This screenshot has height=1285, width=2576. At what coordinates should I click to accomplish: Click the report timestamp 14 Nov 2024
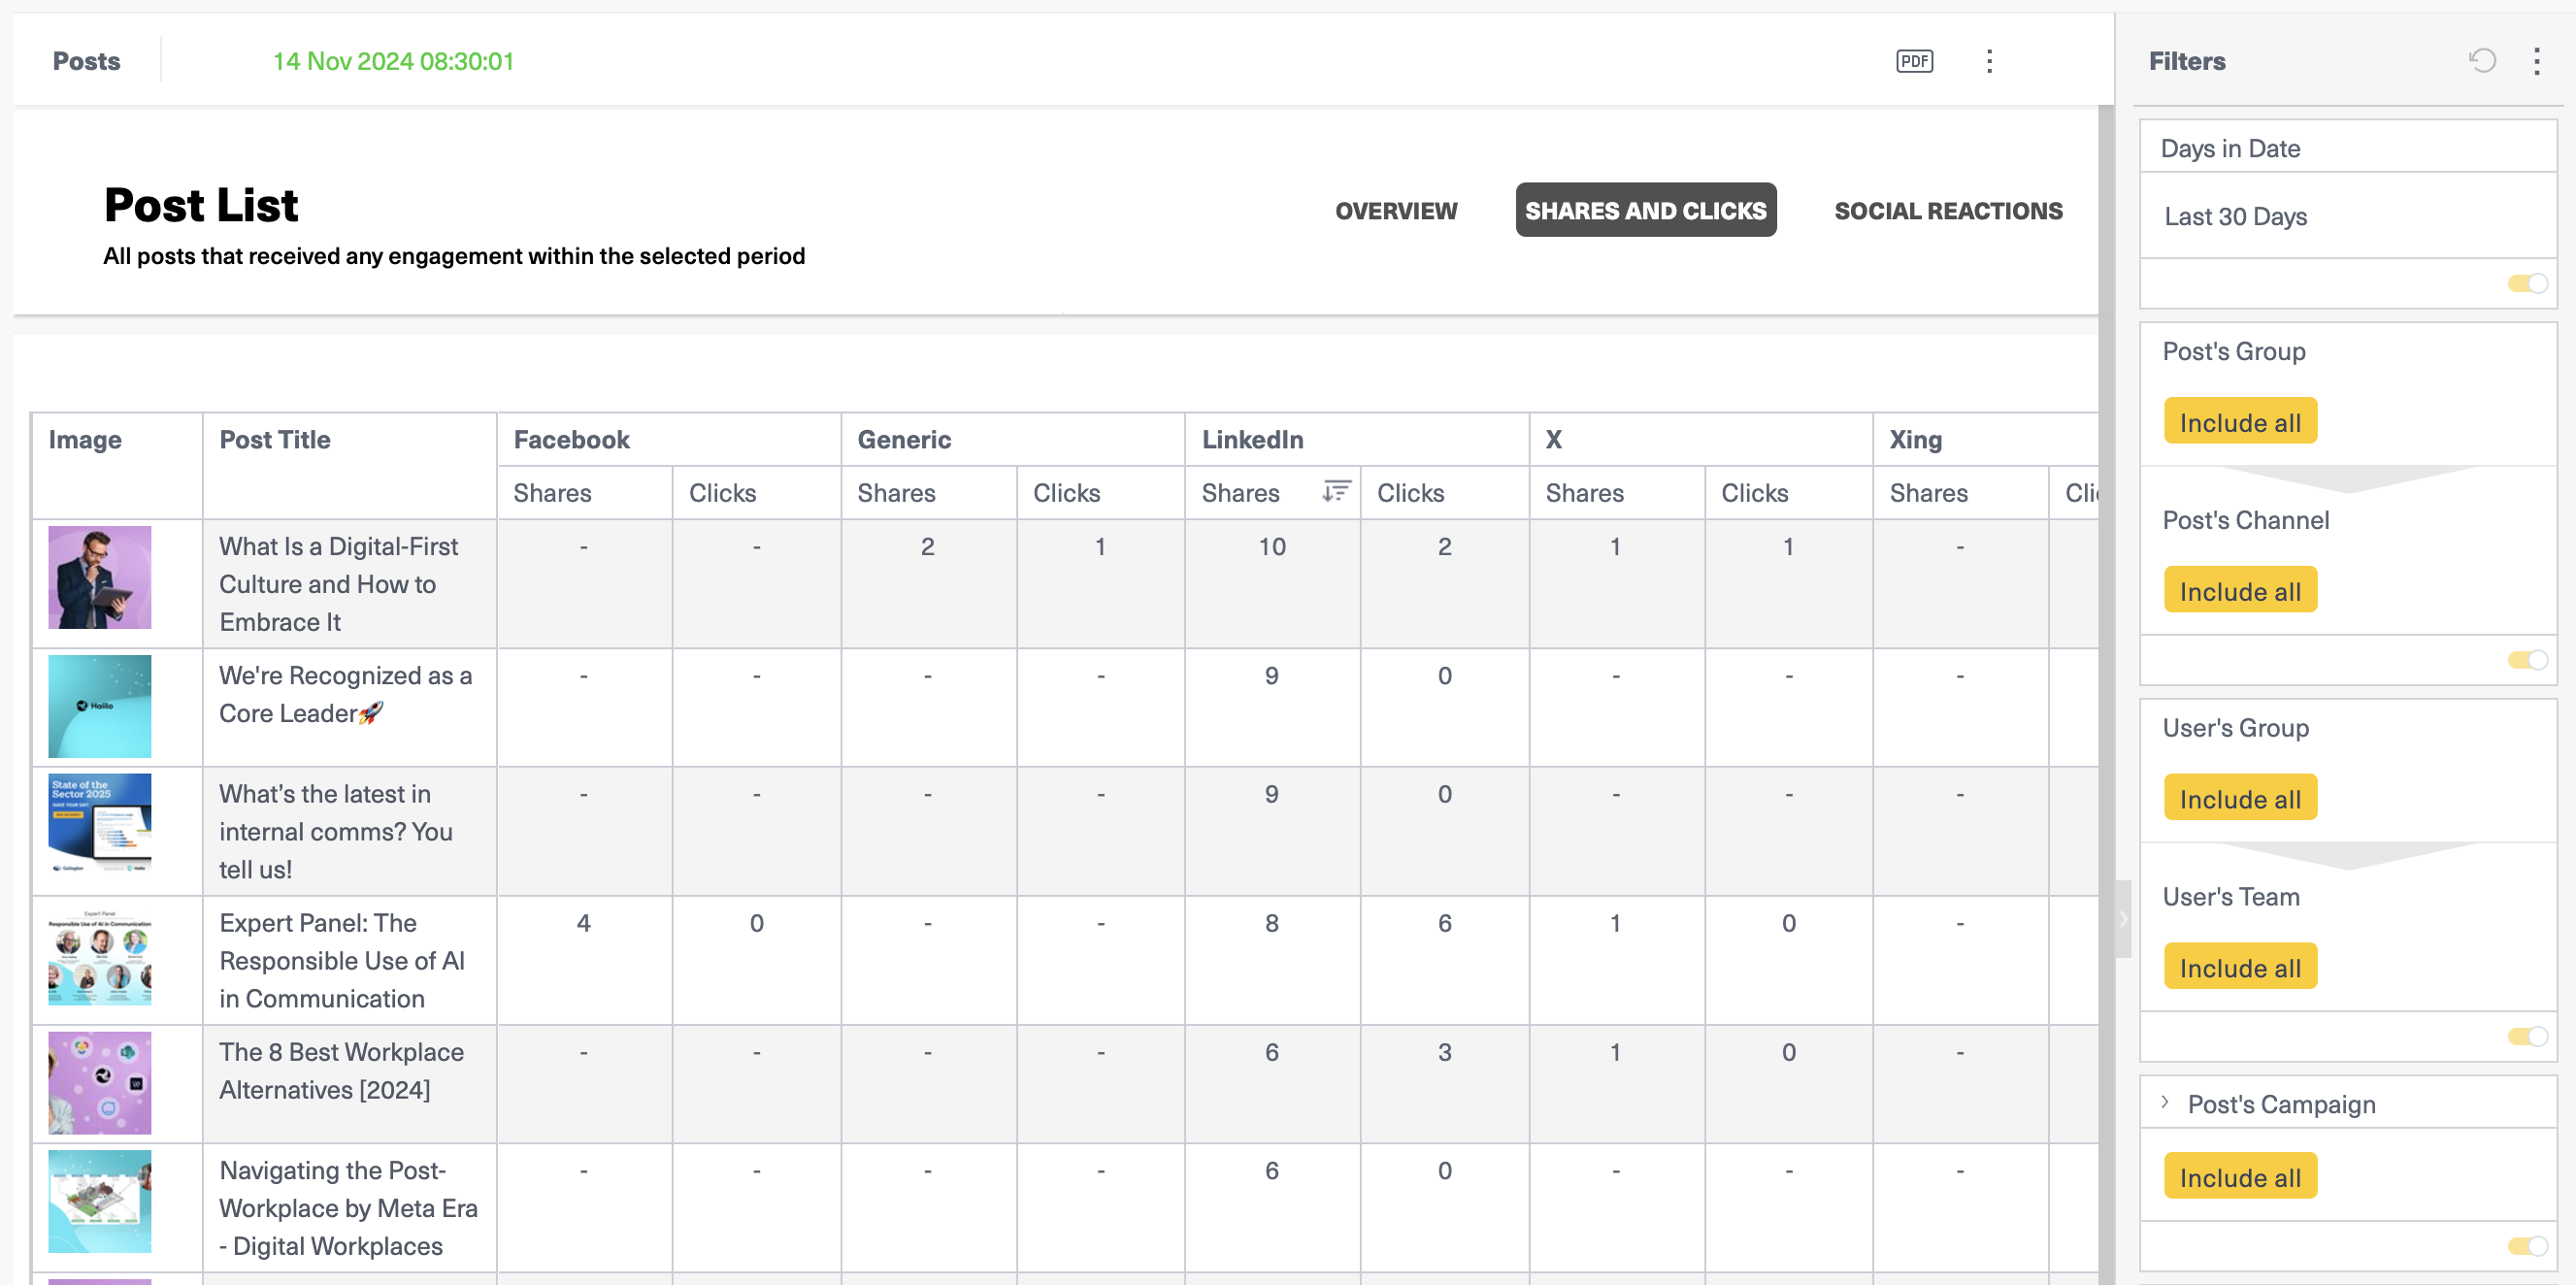point(393,61)
